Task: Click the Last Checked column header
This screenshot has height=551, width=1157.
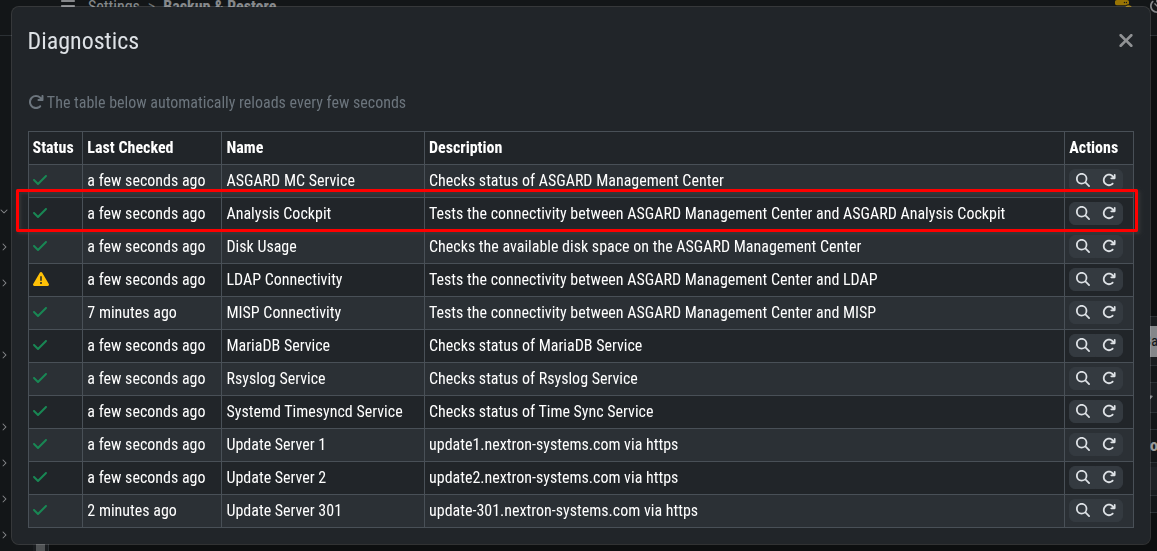Action: [x=130, y=147]
